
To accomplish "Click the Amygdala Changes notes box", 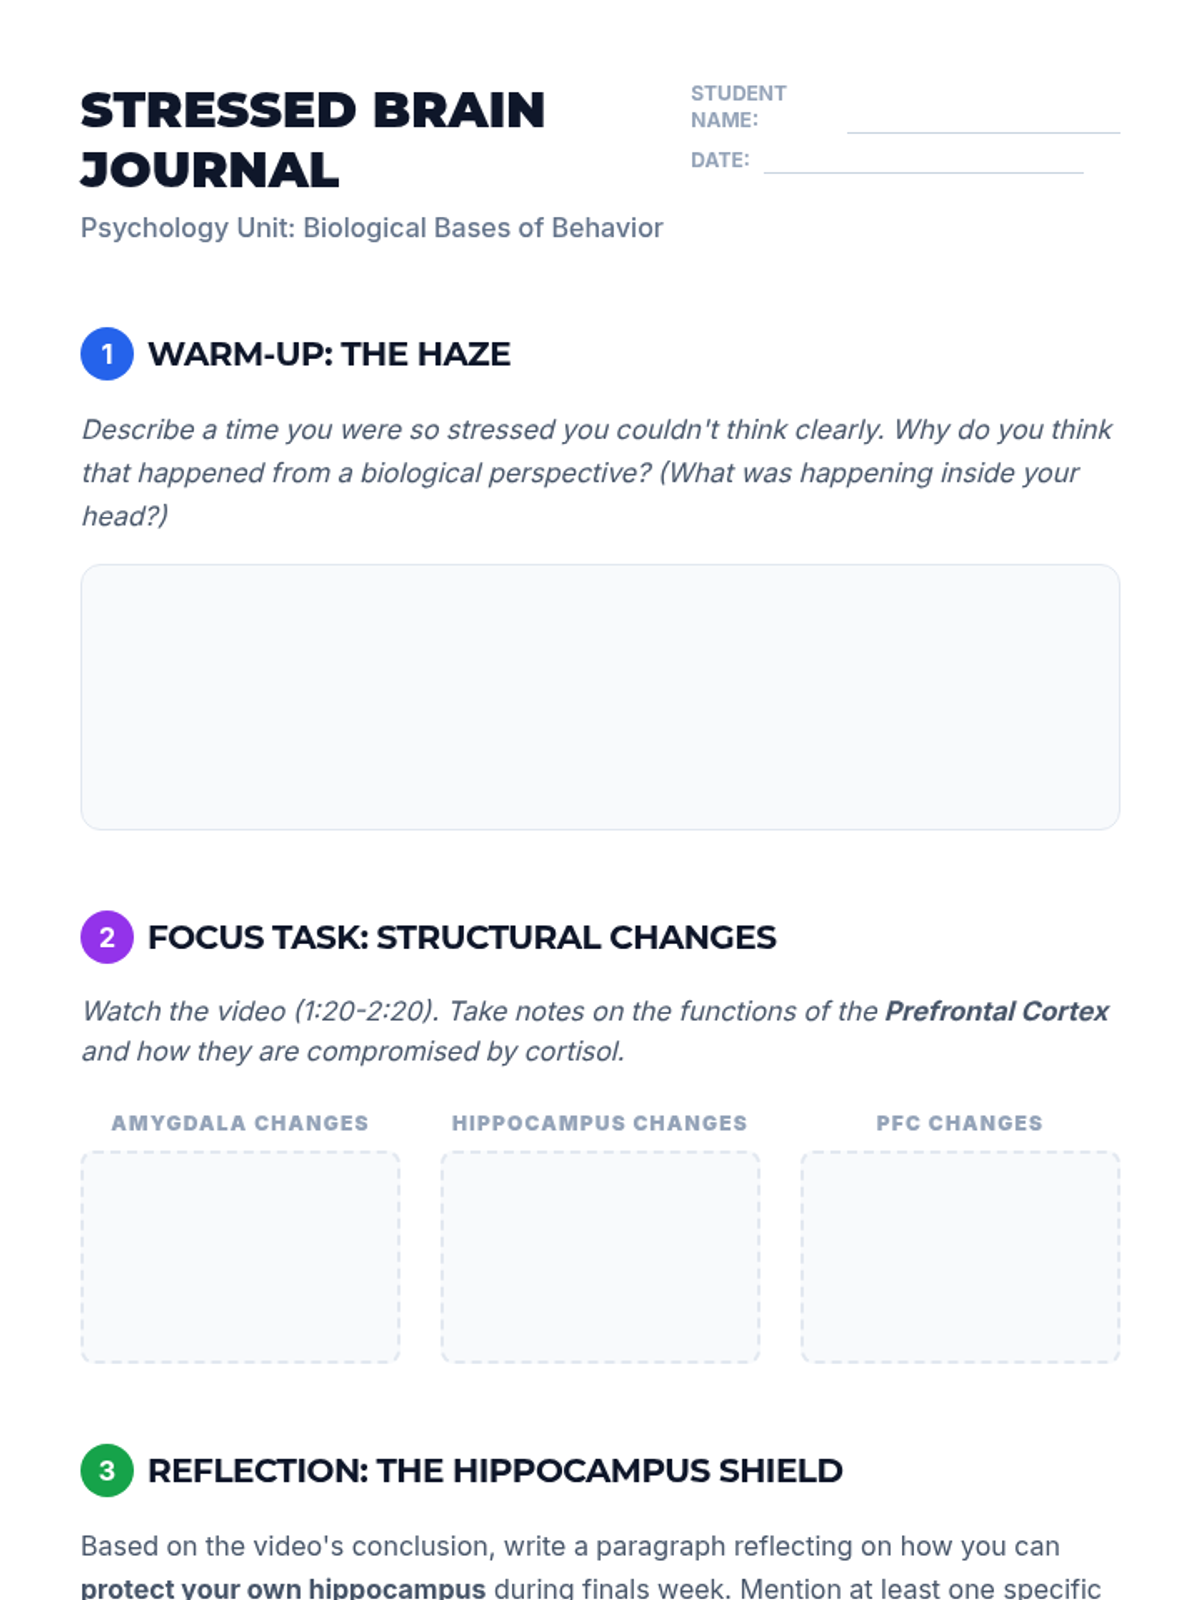I will [240, 1257].
